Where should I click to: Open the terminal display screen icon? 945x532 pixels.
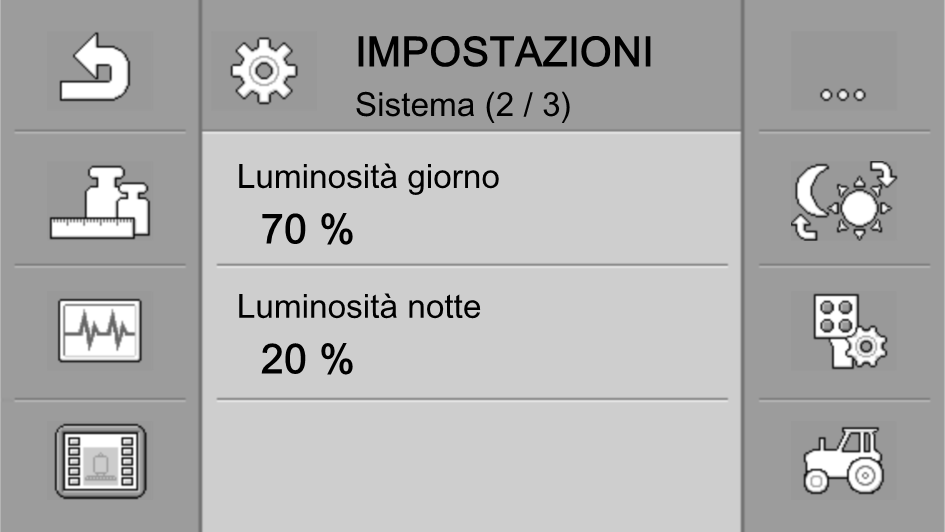click(x=99, y=461)
